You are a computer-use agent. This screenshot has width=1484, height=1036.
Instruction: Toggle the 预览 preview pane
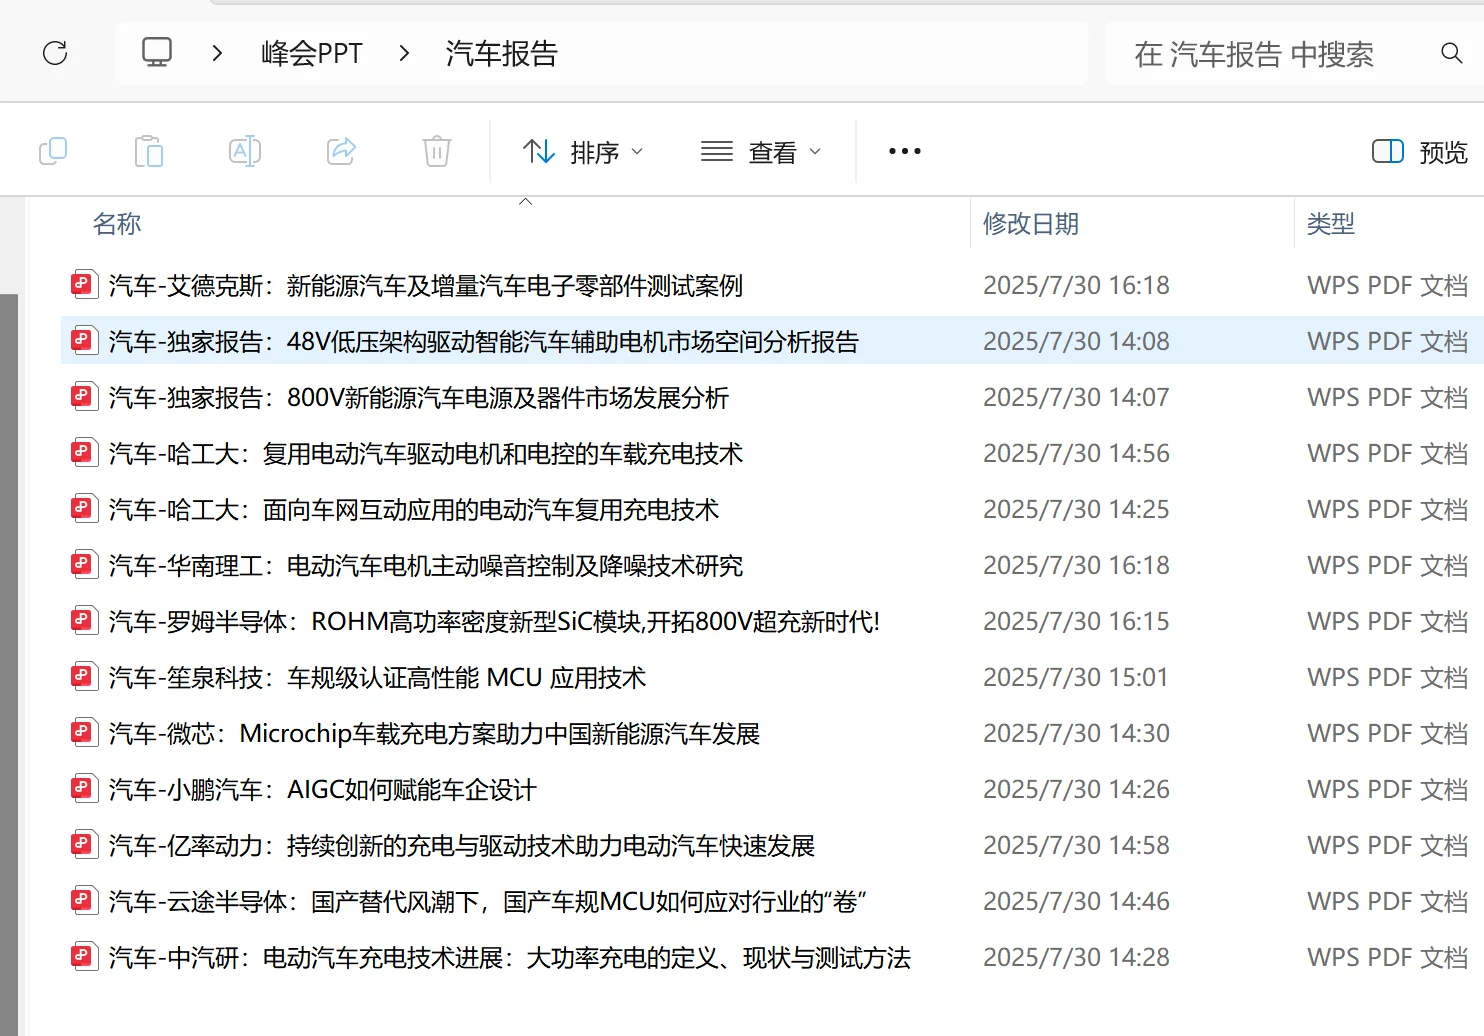click(x=1419, y=152)
